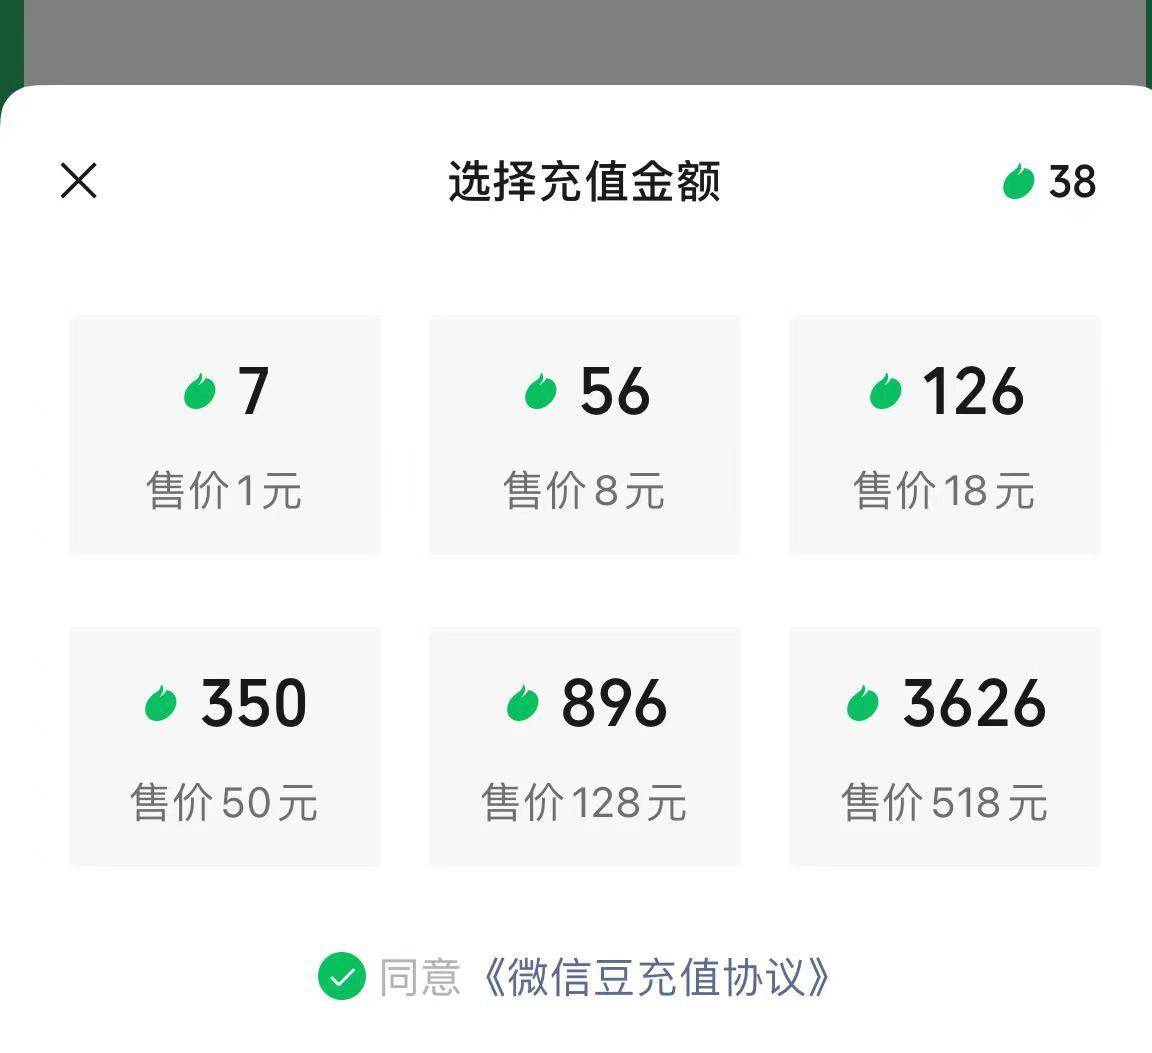Click the bean icon in the 56 card
The image size is (1152, 1053).
[x=541, y=392]
